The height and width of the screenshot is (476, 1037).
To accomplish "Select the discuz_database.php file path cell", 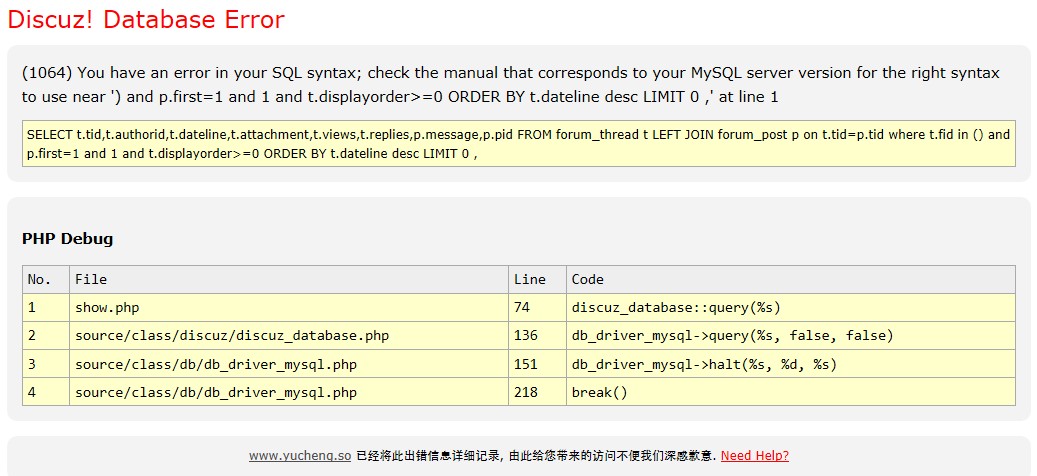I will tap(289, 336).
